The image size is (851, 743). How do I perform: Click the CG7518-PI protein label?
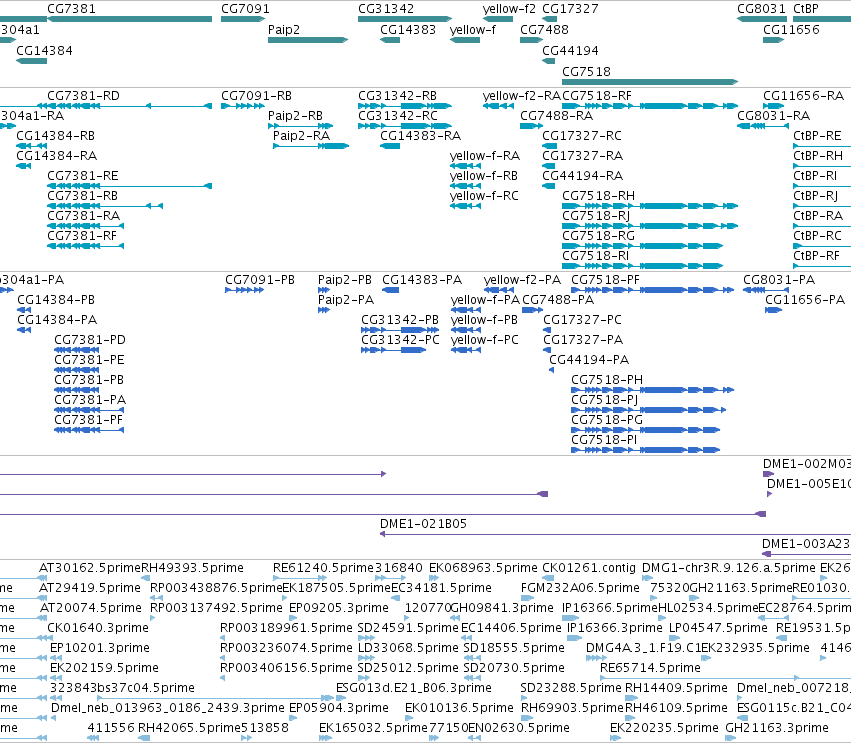[604, 440]
